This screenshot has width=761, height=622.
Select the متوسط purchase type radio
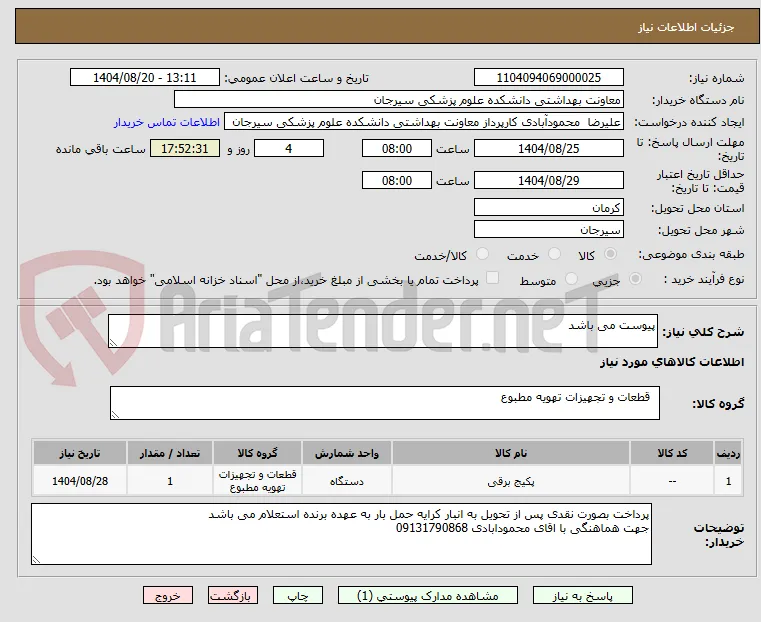tap(572, 279)
